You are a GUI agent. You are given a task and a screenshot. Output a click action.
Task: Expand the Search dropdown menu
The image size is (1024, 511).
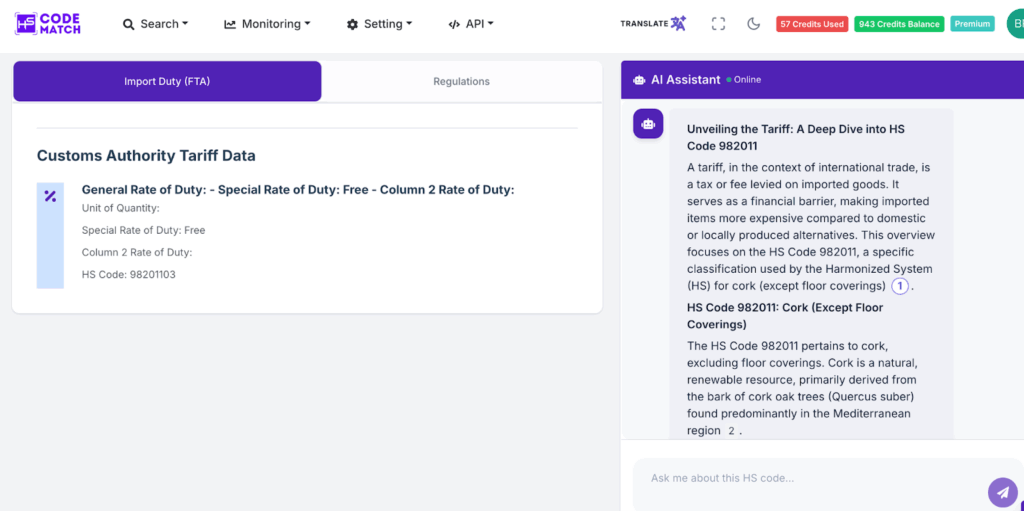pyautogui.click(x=155, y=24)
